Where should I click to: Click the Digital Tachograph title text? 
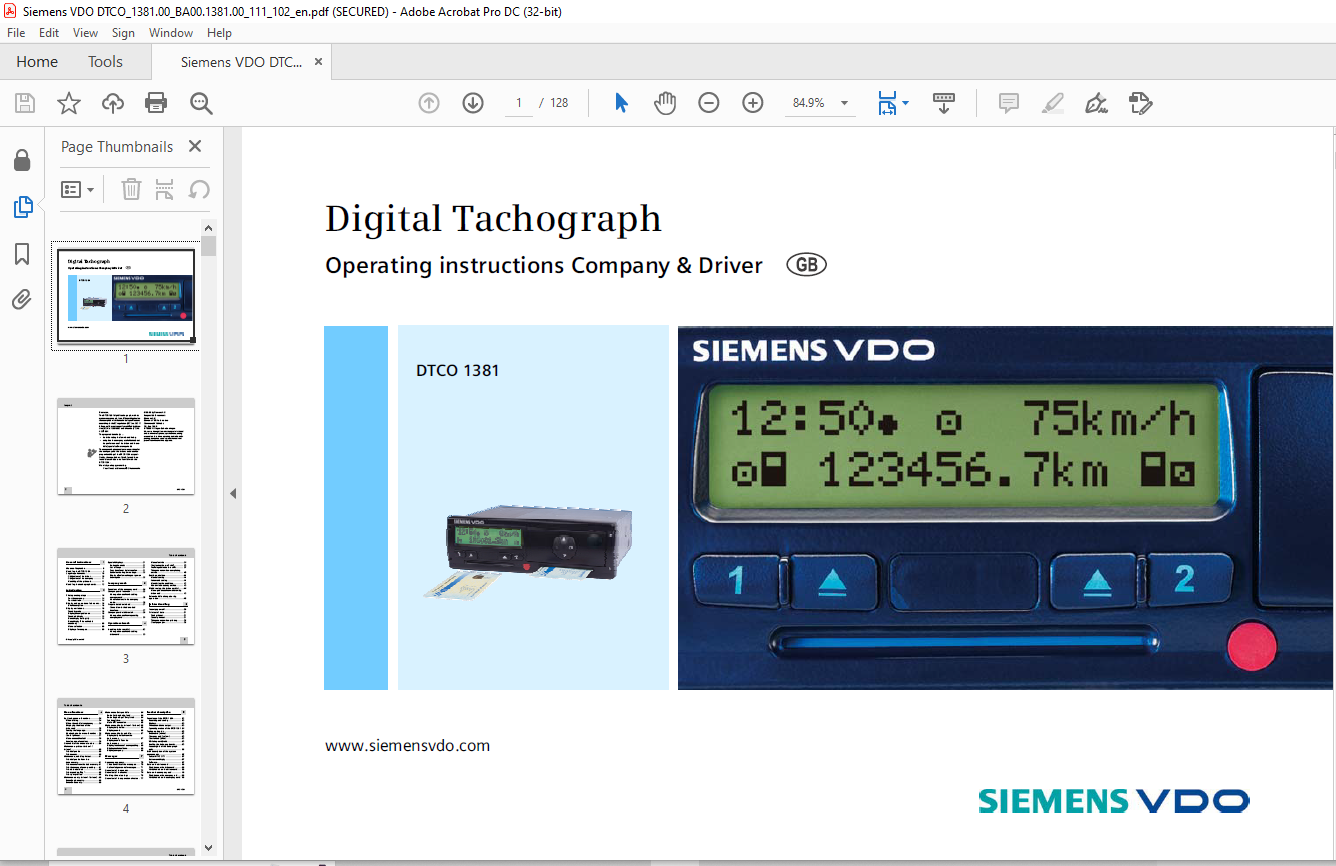pos(493,218)
